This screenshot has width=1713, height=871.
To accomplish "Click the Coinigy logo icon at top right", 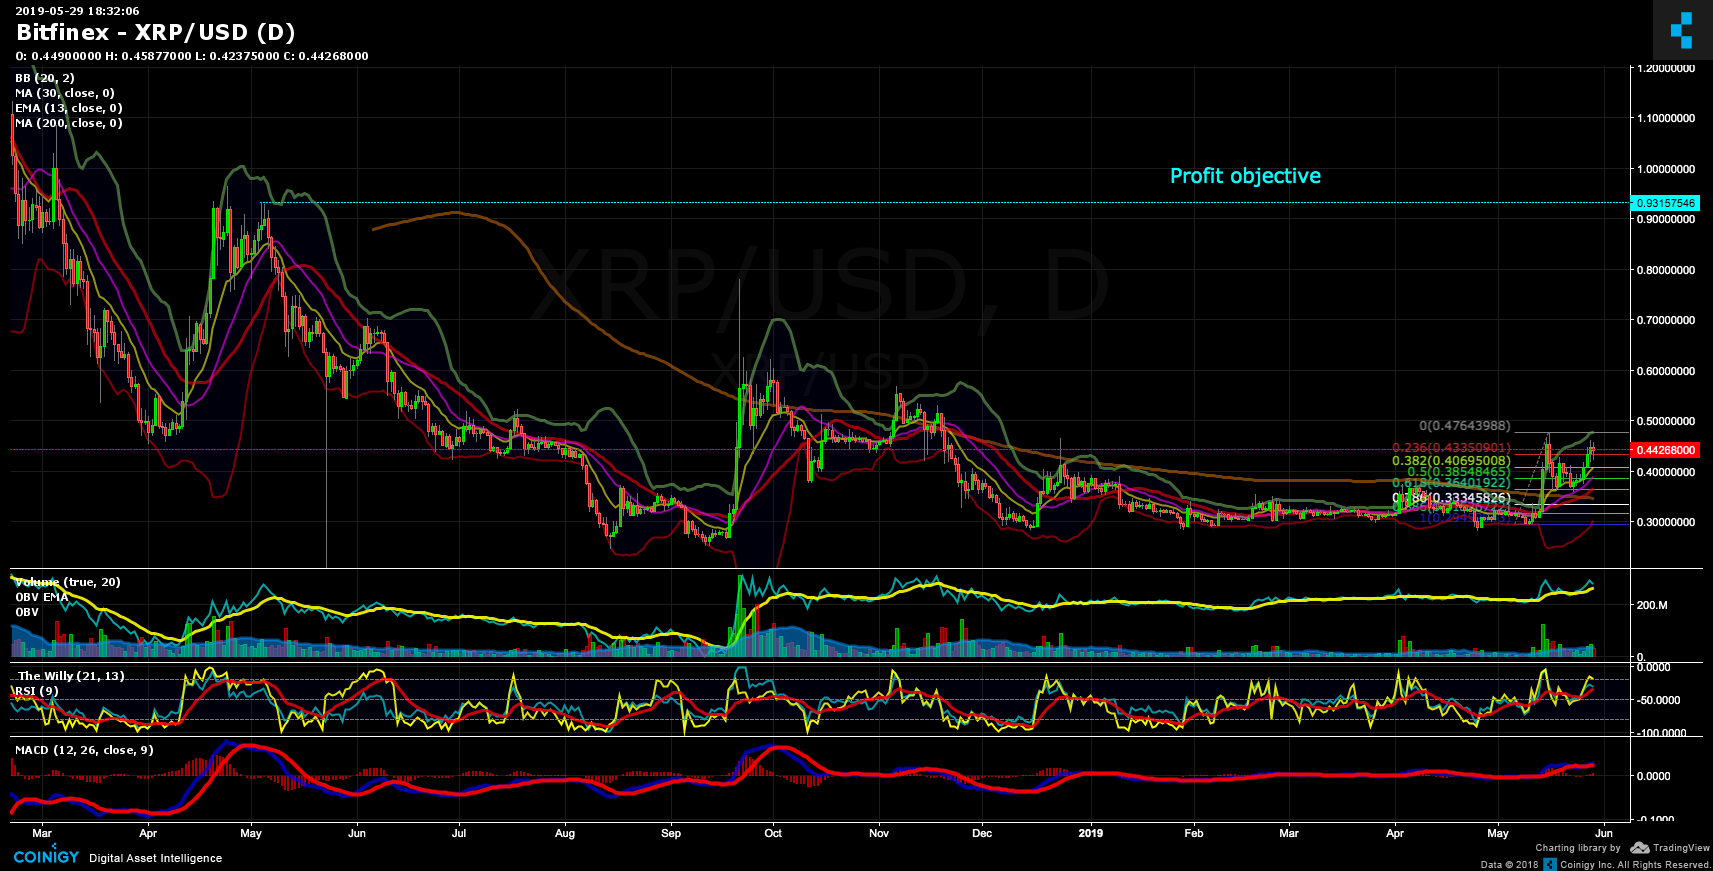I will 1682,30.
